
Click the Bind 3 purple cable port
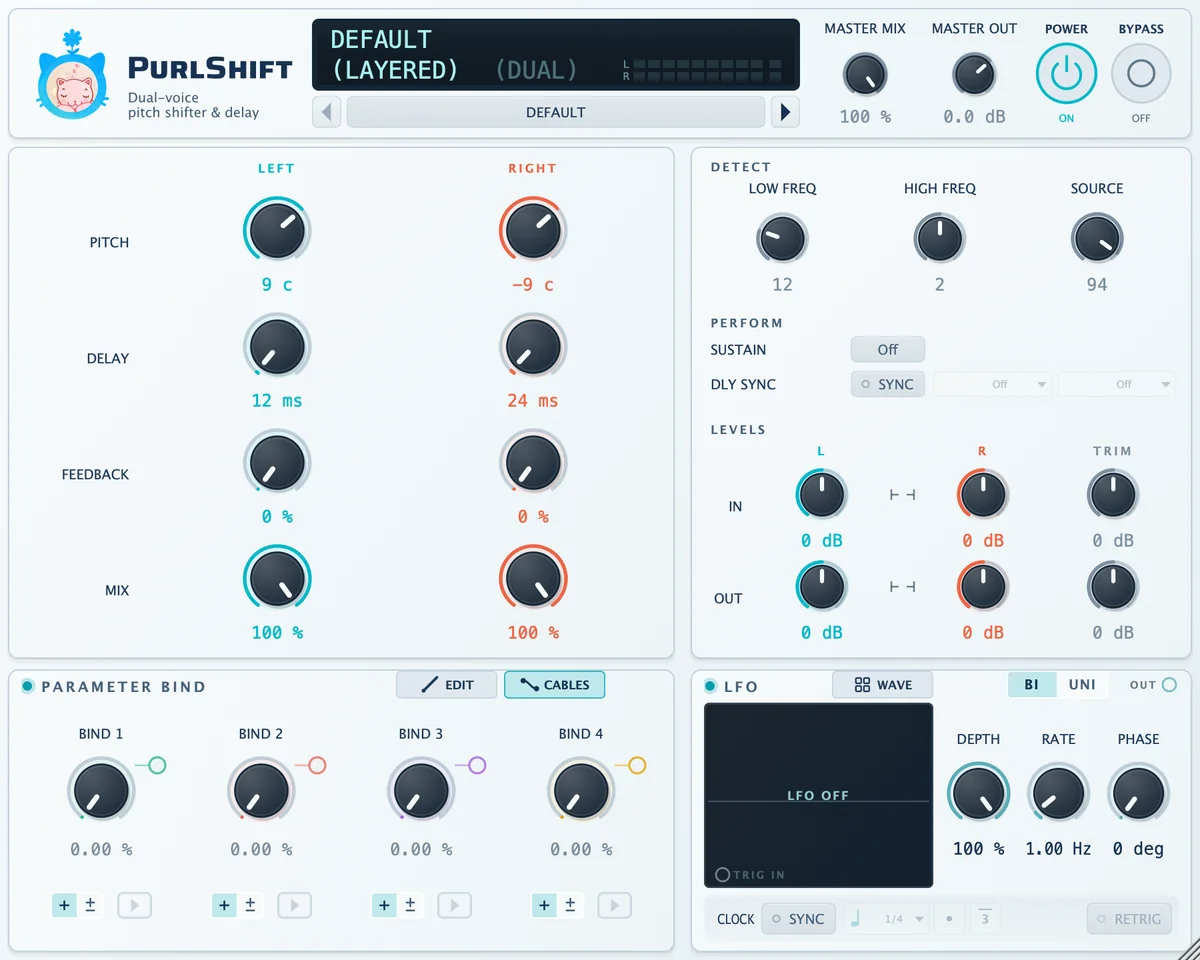pyautogui.click(x=477, y=766)
